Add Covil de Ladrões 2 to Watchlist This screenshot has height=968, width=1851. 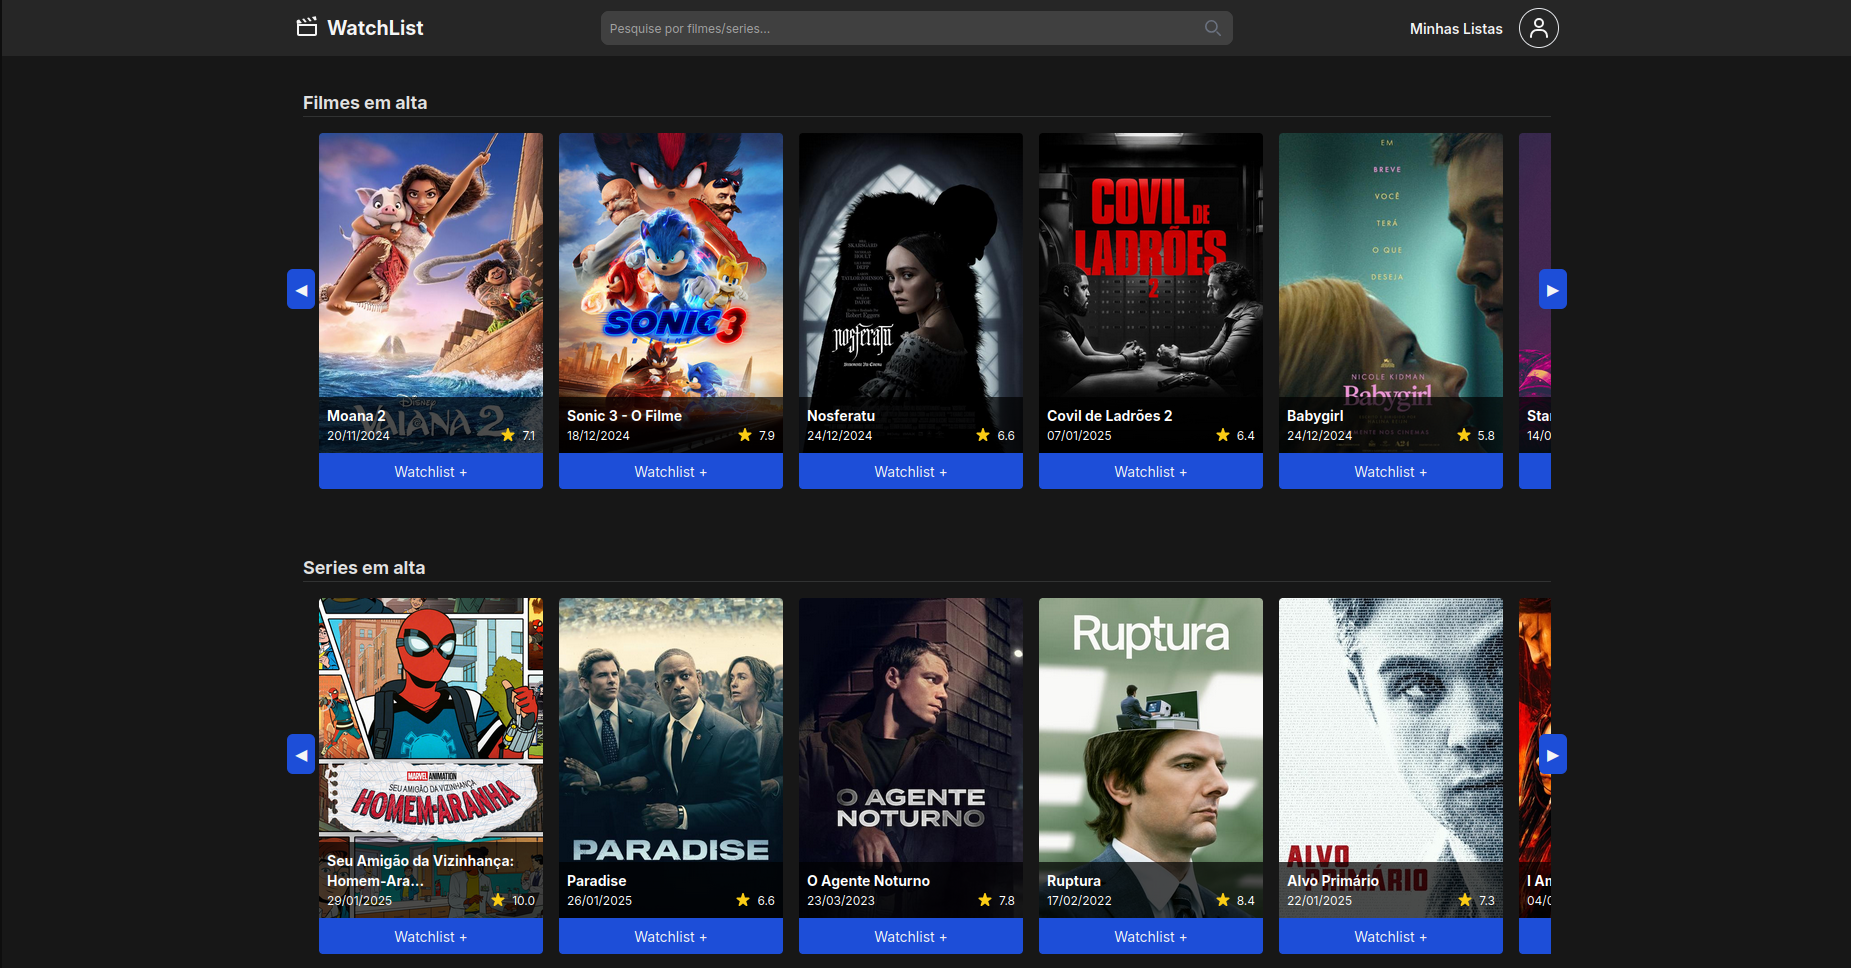1151,471
